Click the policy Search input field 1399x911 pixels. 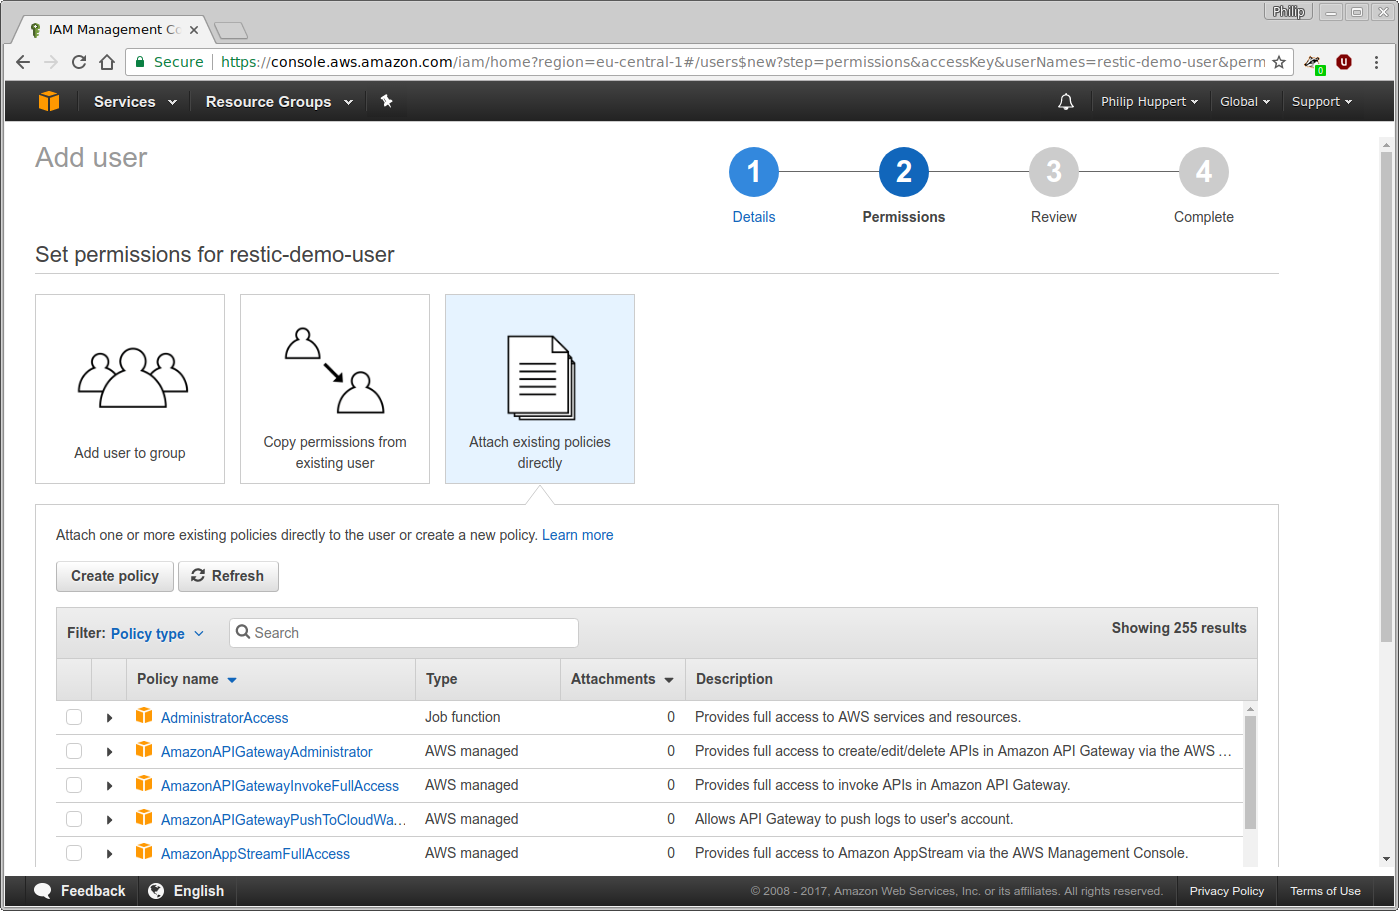click(x=410, y=633)
